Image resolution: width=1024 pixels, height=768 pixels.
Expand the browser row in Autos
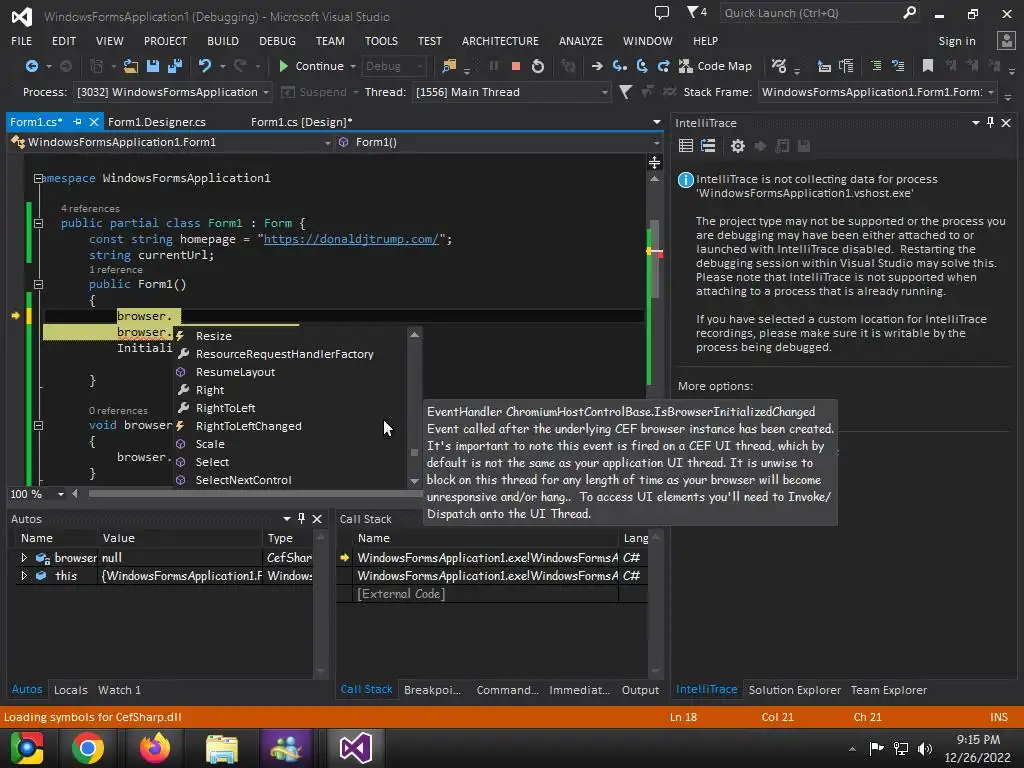pos(24,558)
